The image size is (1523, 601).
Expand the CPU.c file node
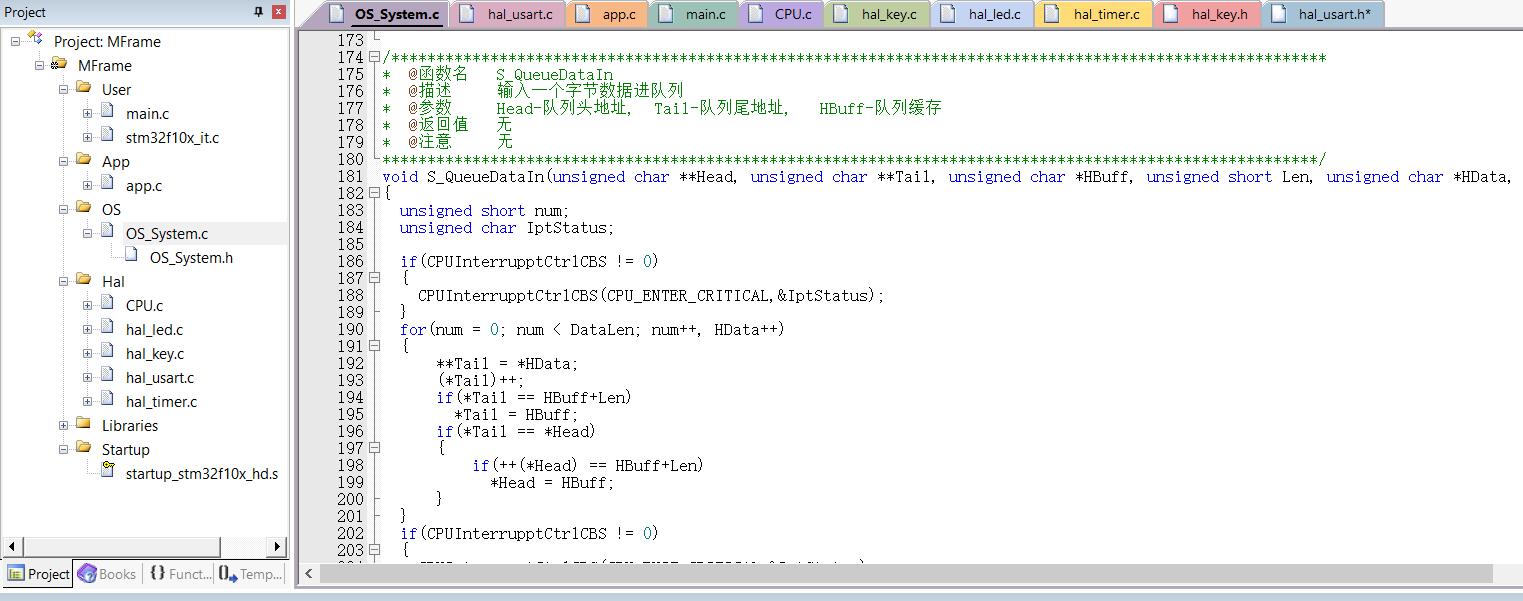87,305
